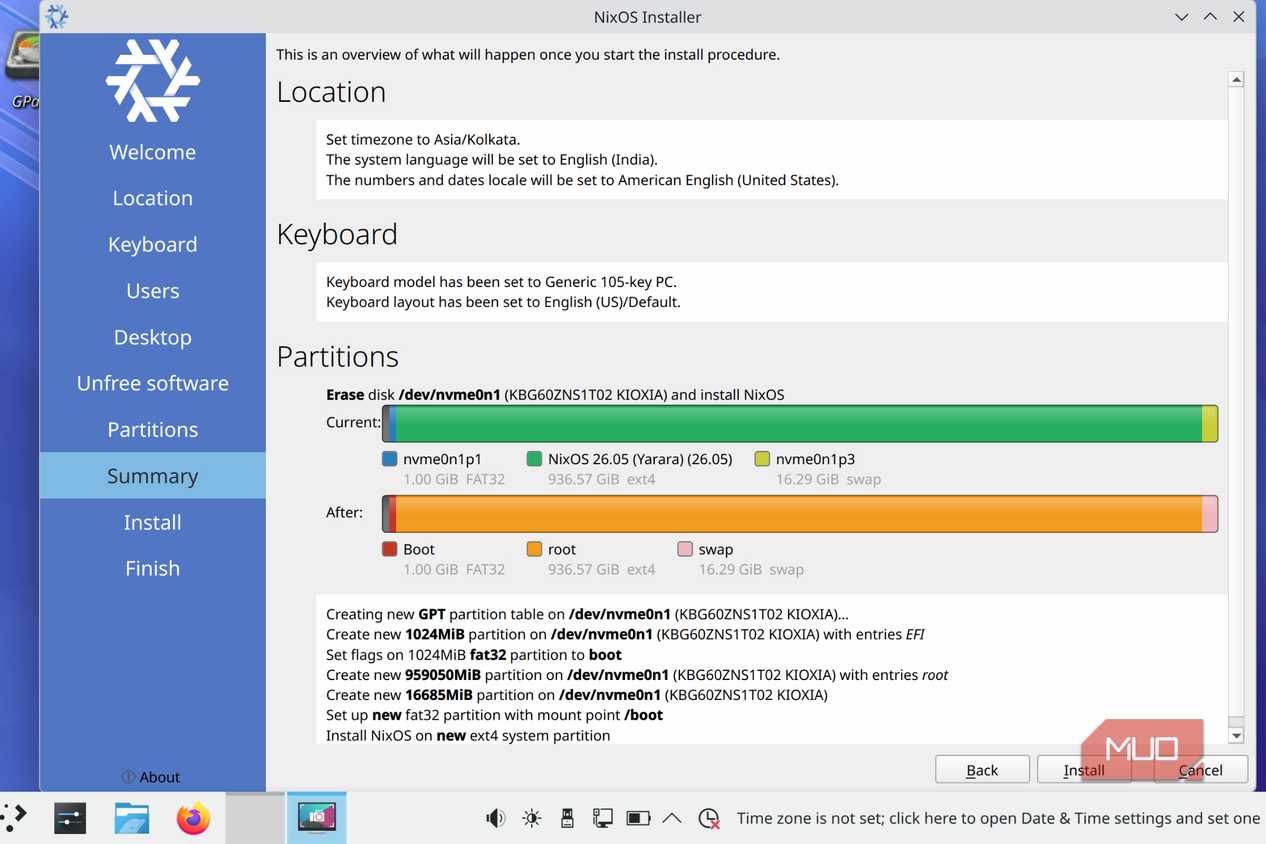Click the "Set timezone to Asia/Kolkata." line
Screen dimensions: 1266x844
pyautogui.click(x=423, y=140)
